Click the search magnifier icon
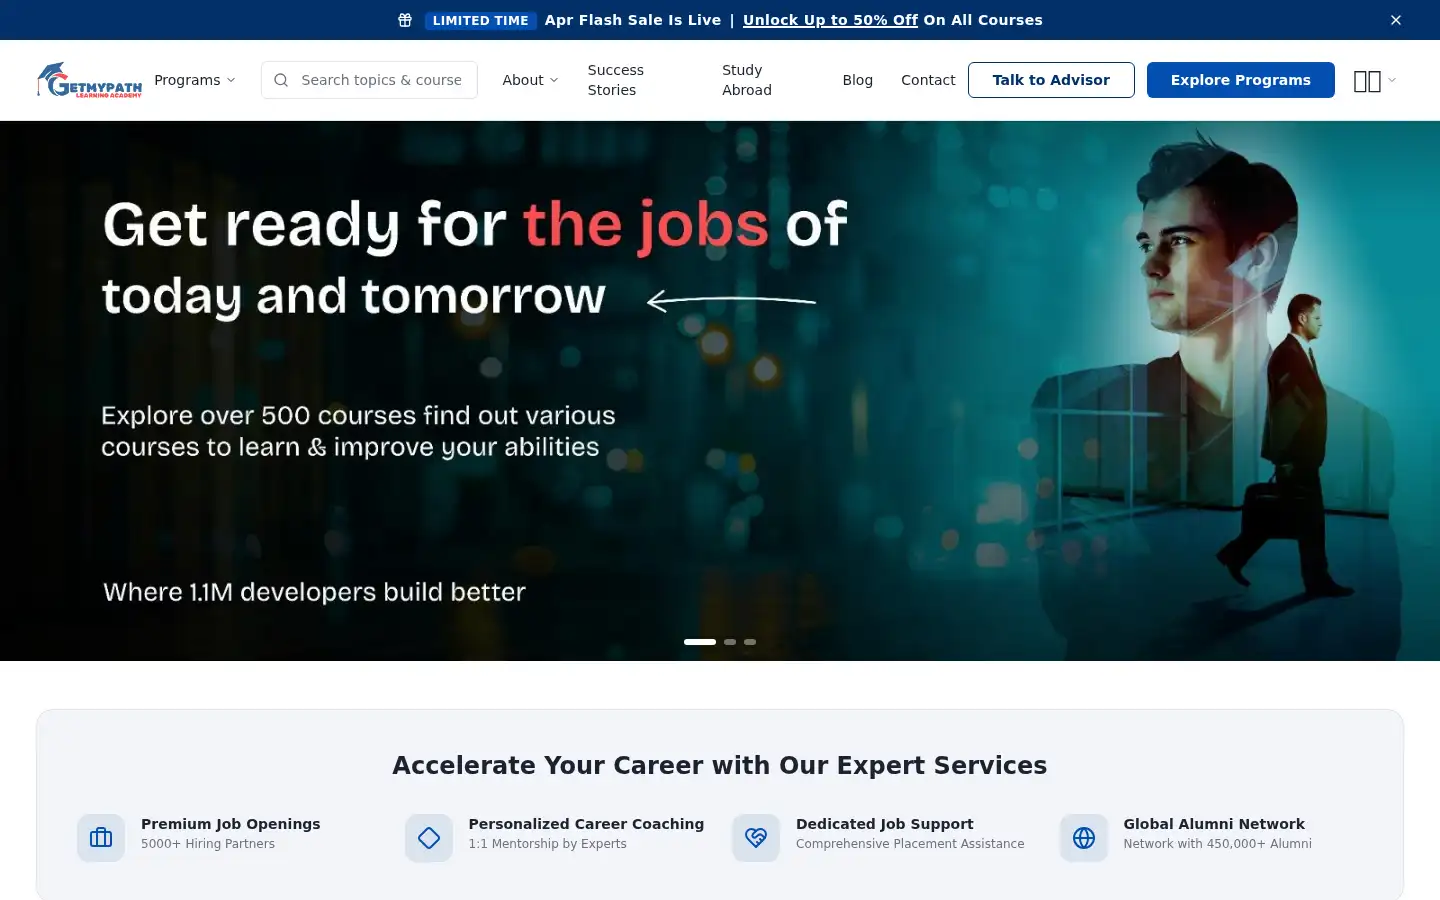 281,80
